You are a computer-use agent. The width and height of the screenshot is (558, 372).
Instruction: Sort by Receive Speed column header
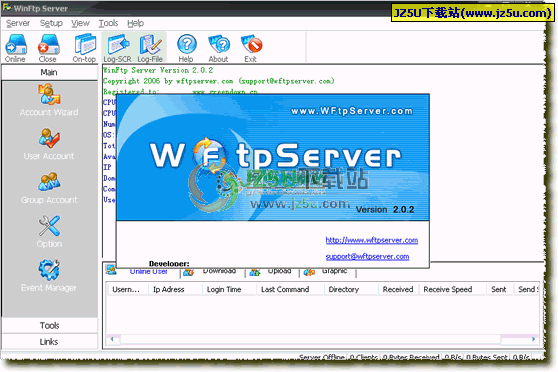[x=453, y=289]
